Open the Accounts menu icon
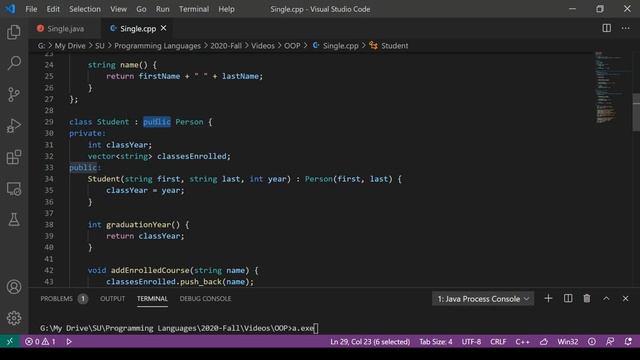Viewport: 640px width, 360px height. pyautogui.click(x=14, y=287)
